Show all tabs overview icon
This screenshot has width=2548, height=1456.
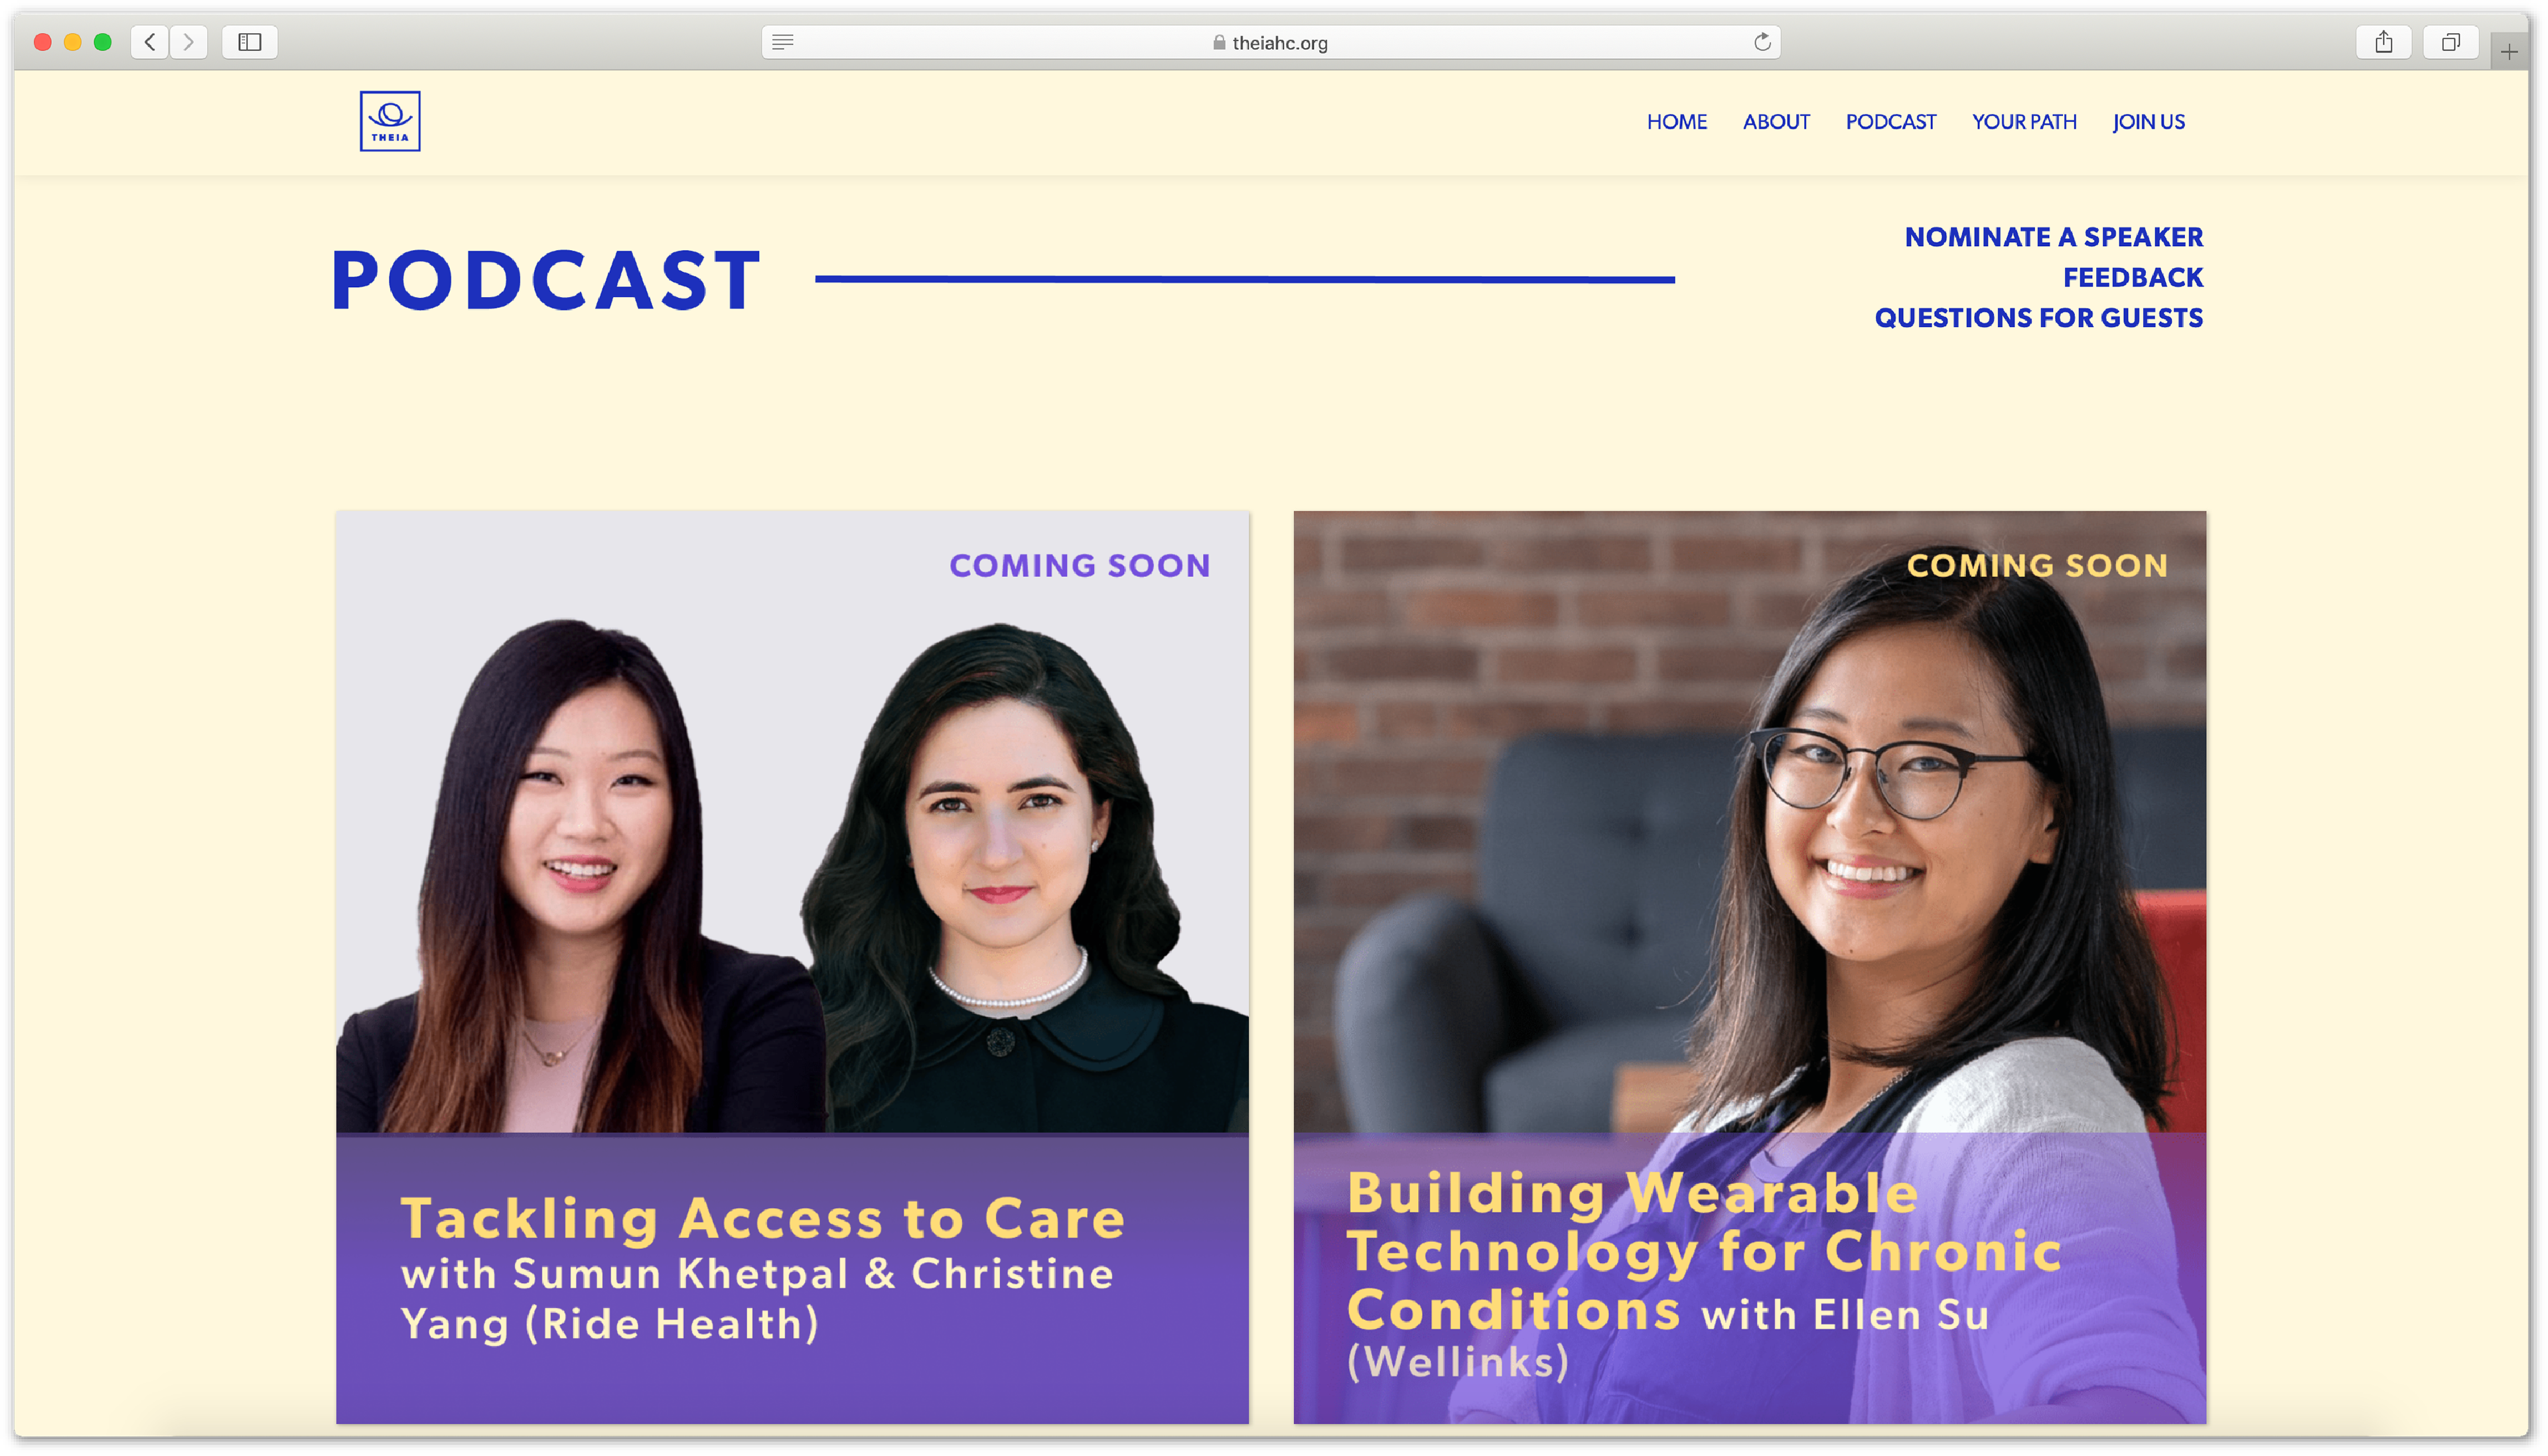[2451, 42]
